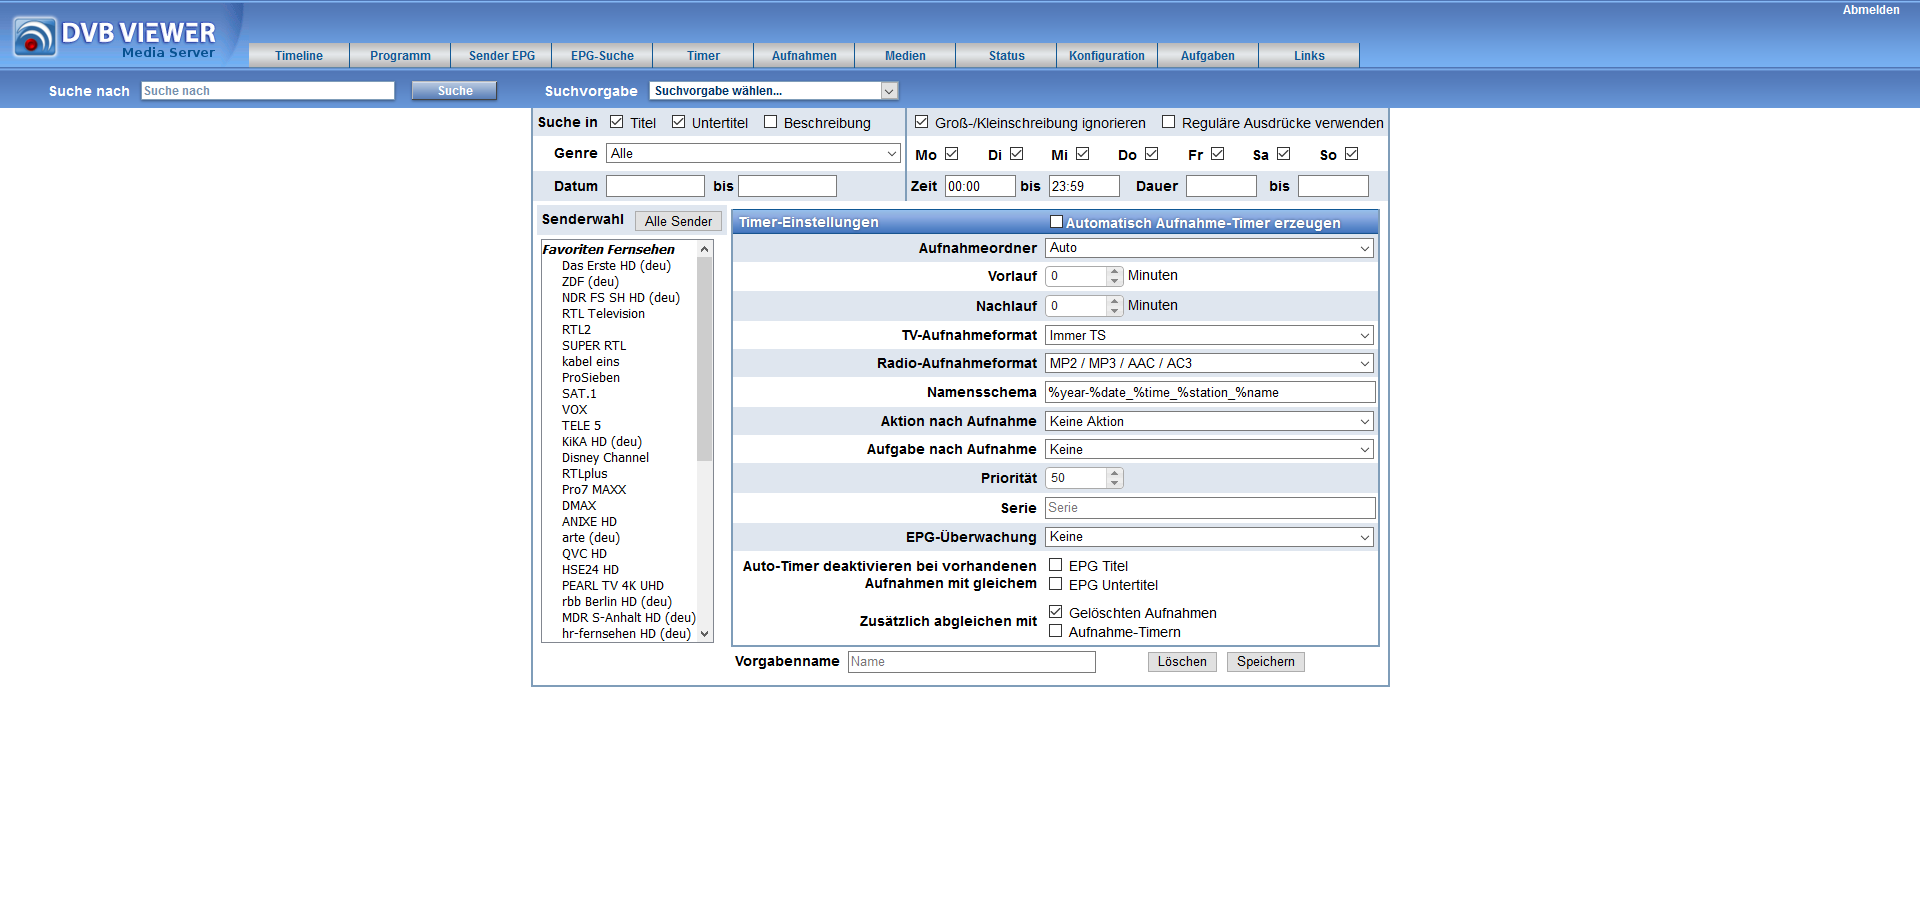
Task: Open the Programm tab
Action: pyautogui.click(x=400, y=56)
